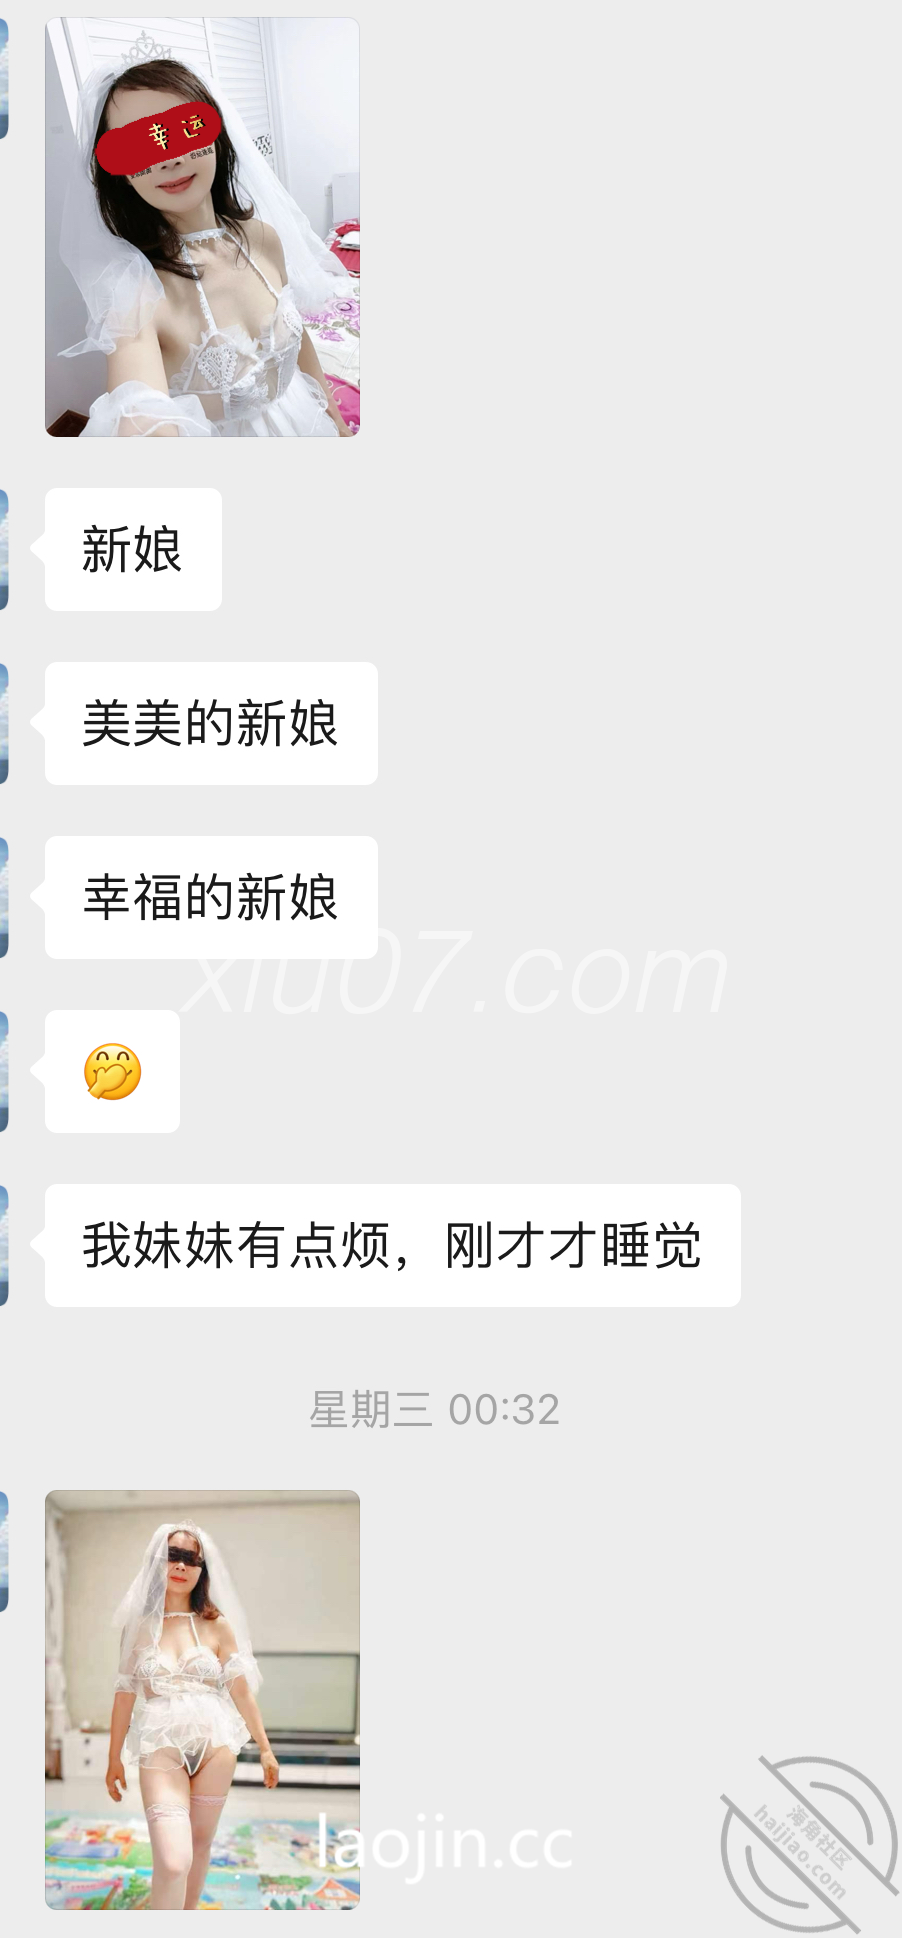Tap the sender avatar beside the 新娘 message
Viewport: 902px width, 1938px height.
click(x=4, y=549)
